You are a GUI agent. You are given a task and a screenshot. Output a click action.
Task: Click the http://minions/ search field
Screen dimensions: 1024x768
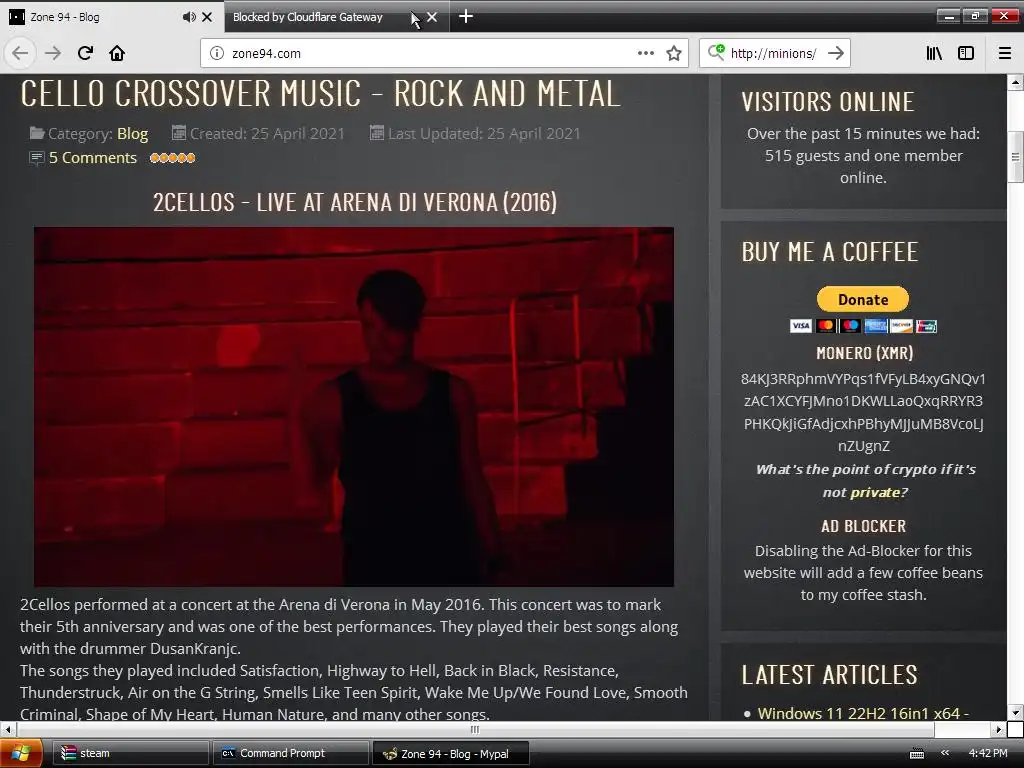773,54
